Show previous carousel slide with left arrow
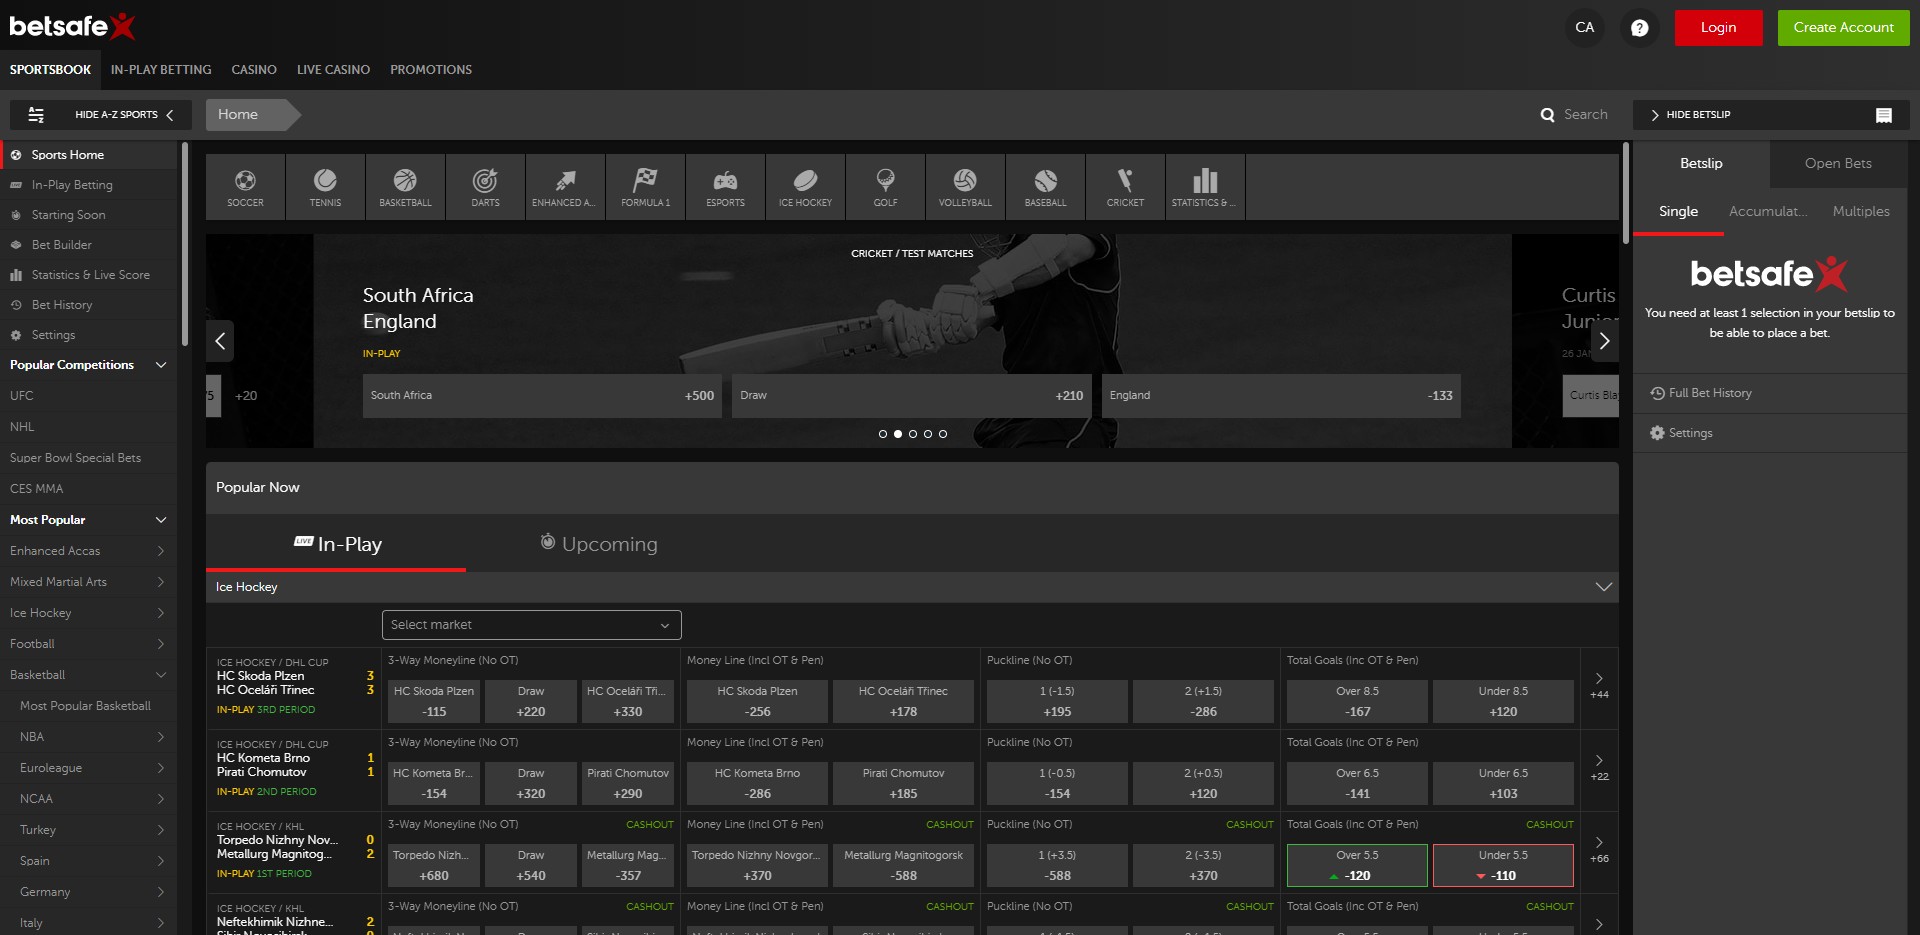This screenshot has width=1920, height=935. tap(220, 341)
